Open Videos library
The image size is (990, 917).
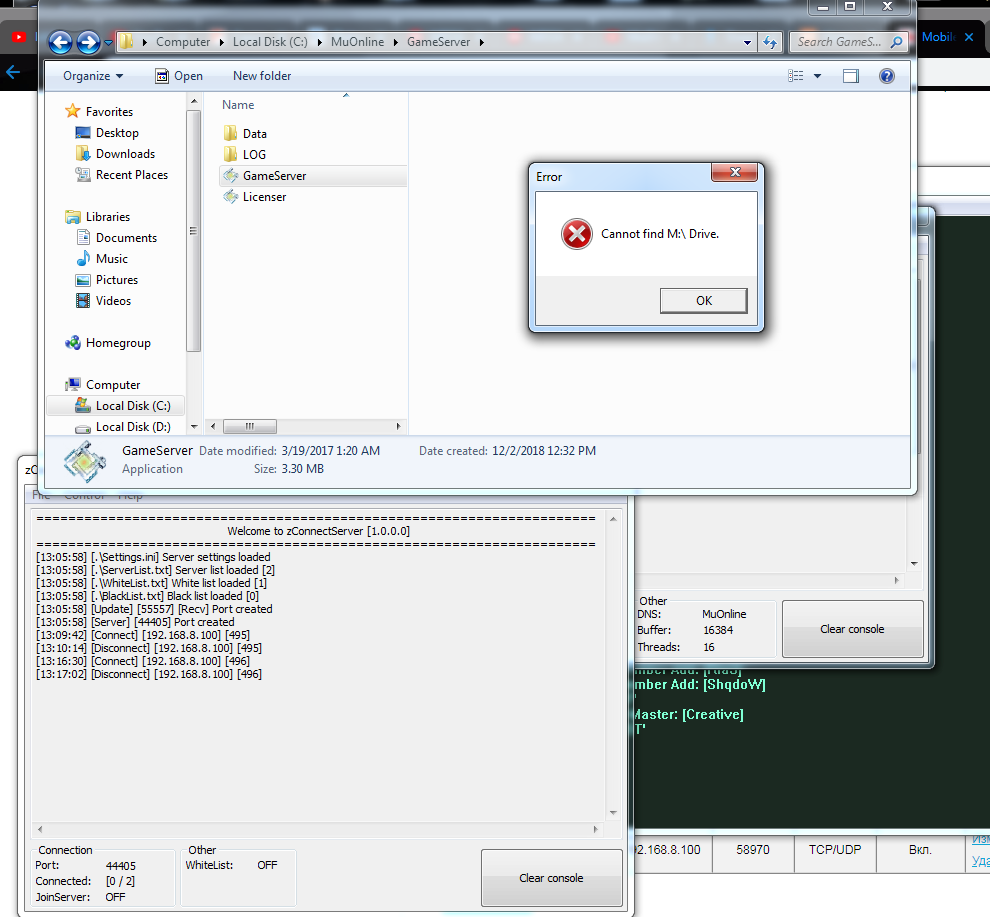pos(103,301)
